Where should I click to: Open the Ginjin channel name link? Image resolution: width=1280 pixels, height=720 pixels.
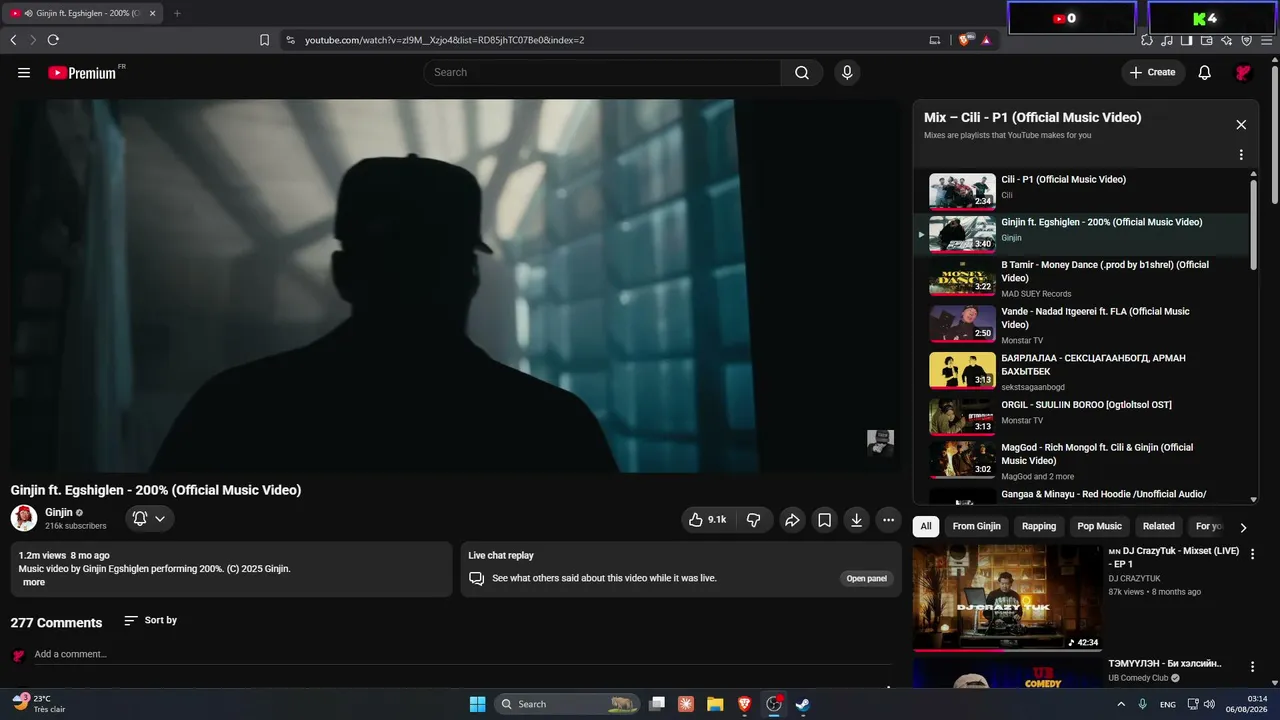click(x=59, y=513)
